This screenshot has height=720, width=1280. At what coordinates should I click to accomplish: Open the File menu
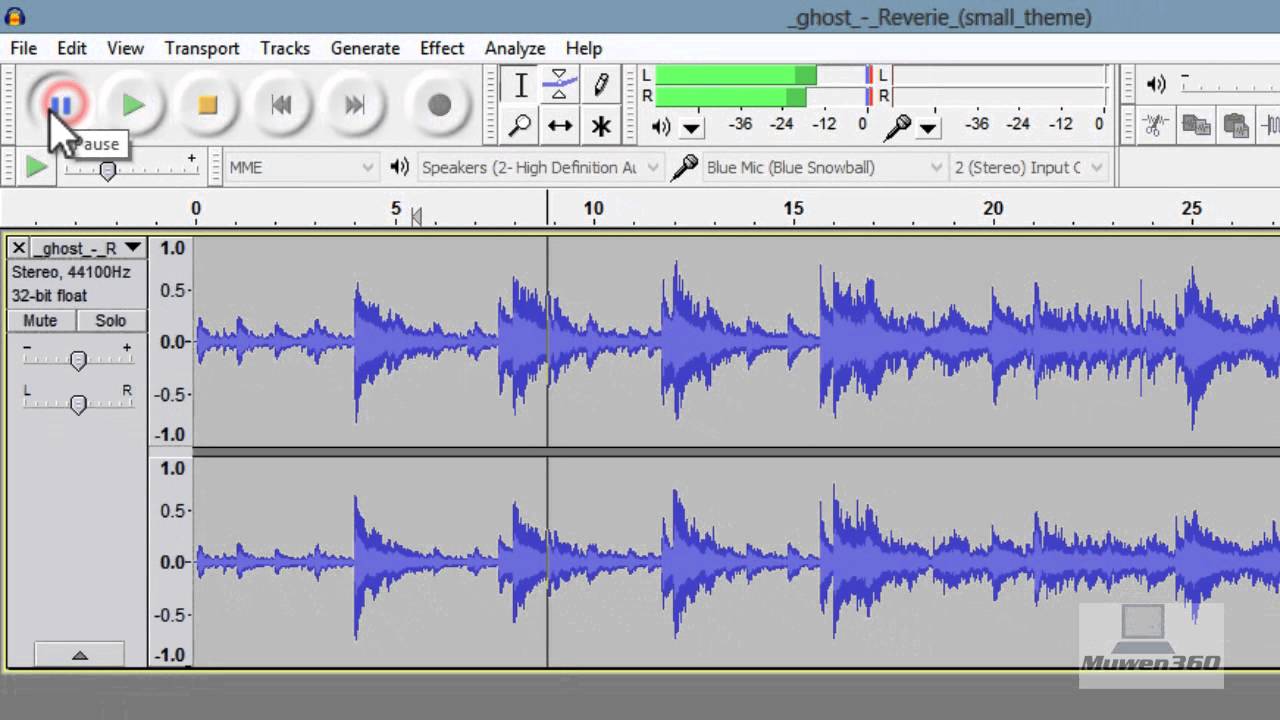tap(23, 48)
